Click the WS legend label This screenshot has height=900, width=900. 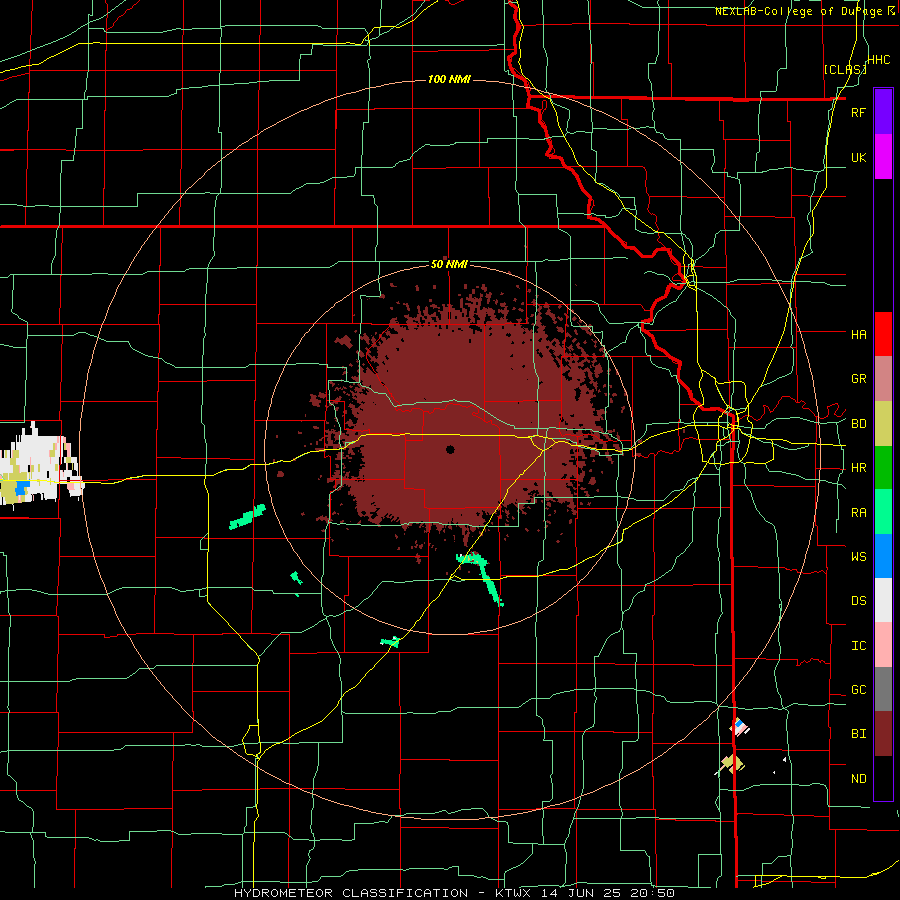(x=858, y=557)
